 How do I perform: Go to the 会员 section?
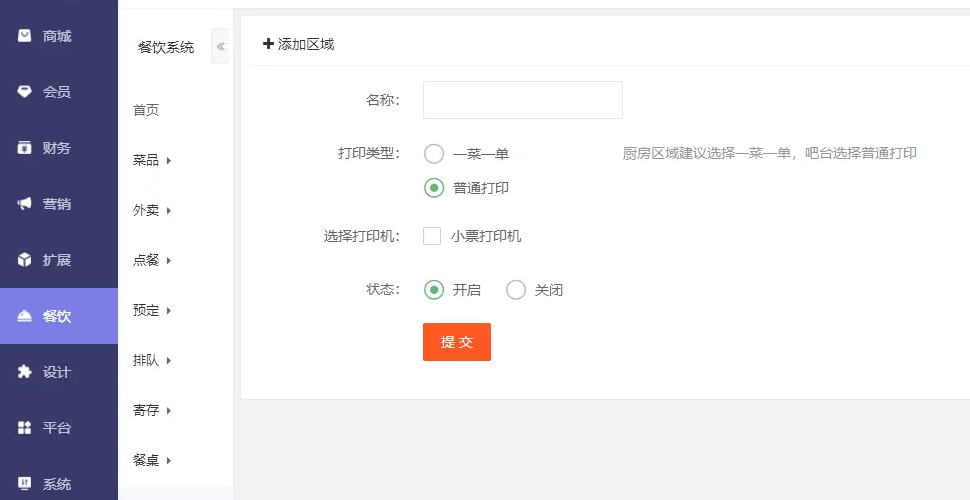[x=59, y=92]
